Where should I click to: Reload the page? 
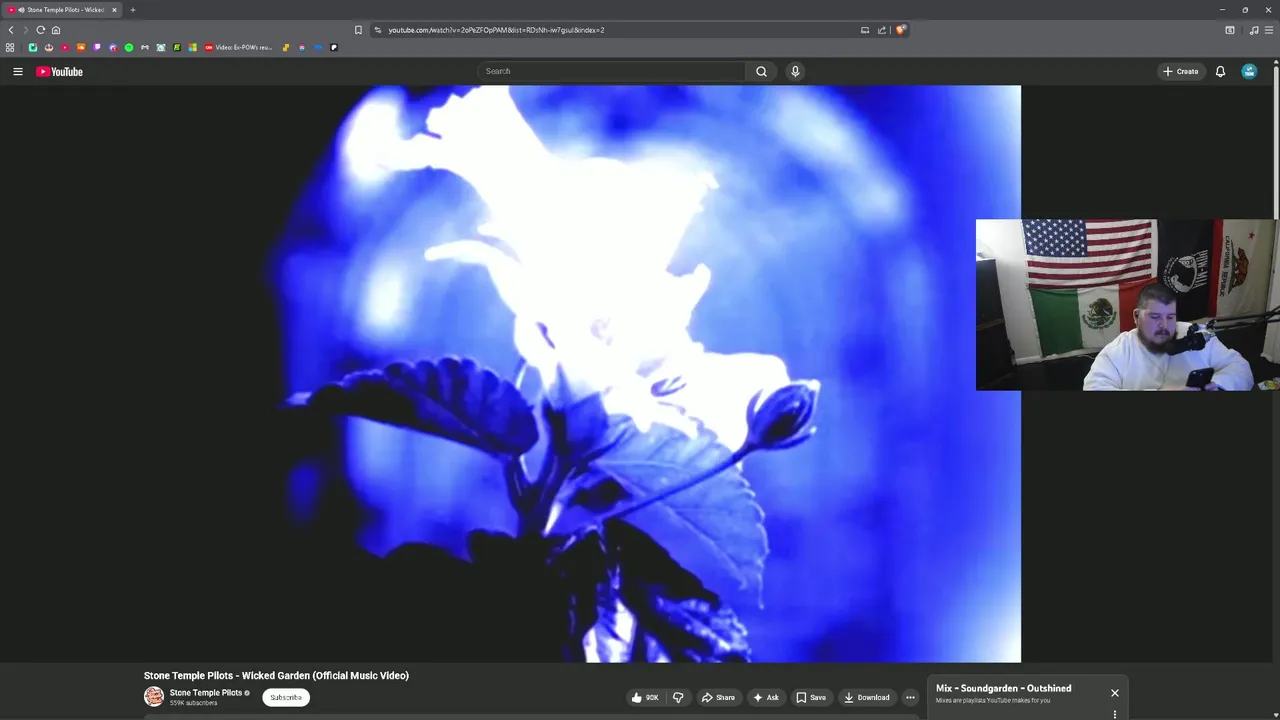(40, 30)
